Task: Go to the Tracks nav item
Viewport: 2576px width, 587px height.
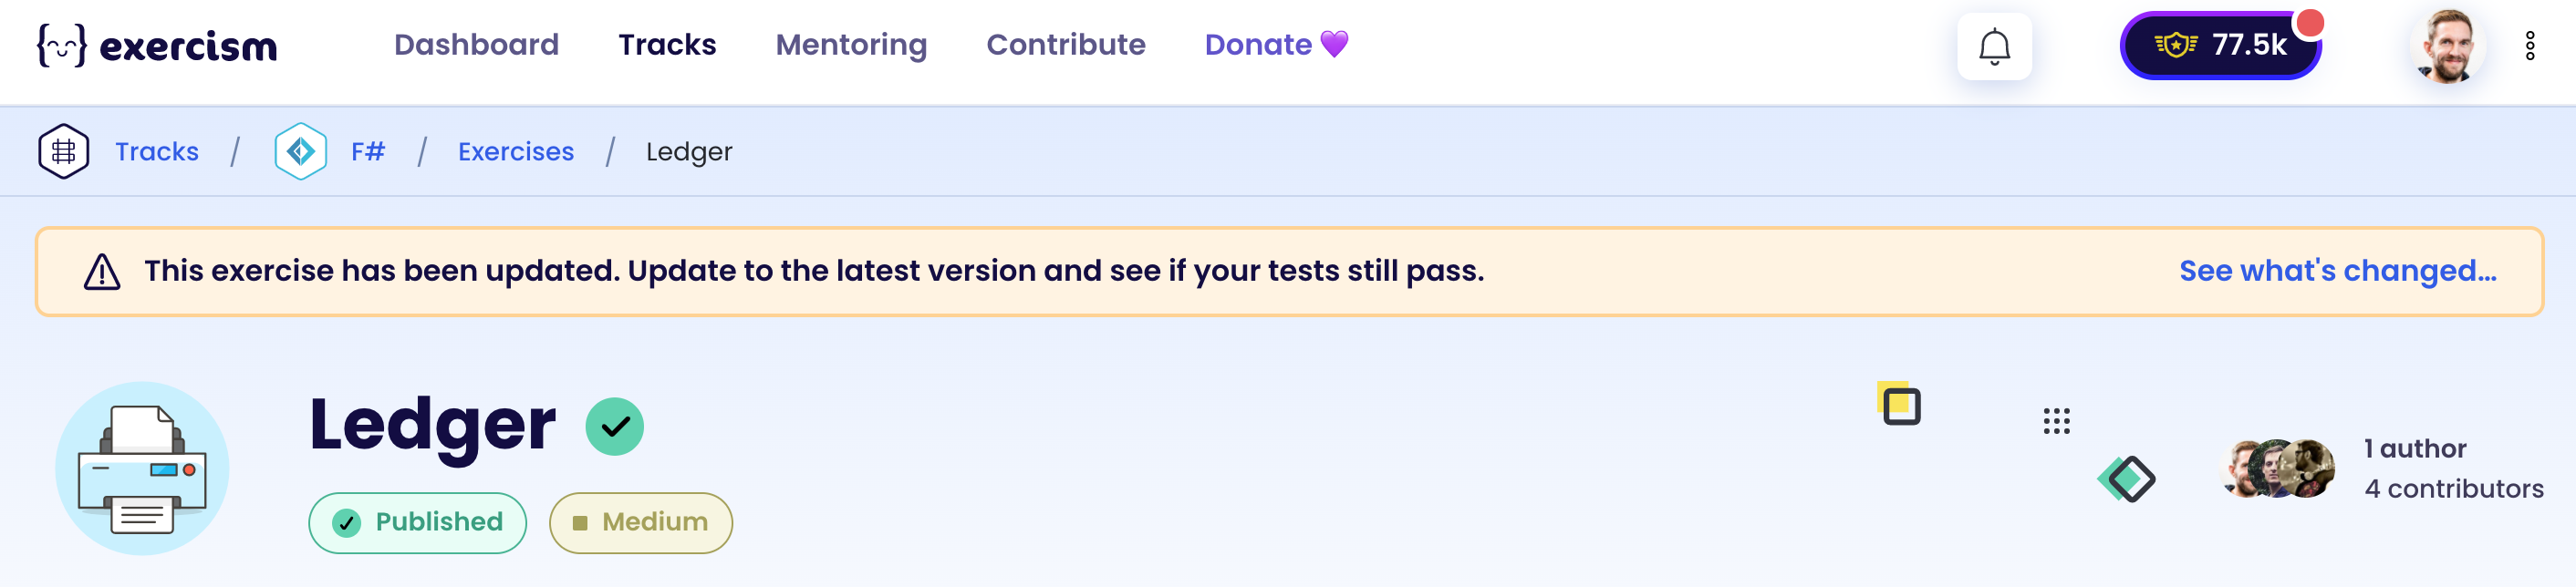Action: (x=667, y=45)
